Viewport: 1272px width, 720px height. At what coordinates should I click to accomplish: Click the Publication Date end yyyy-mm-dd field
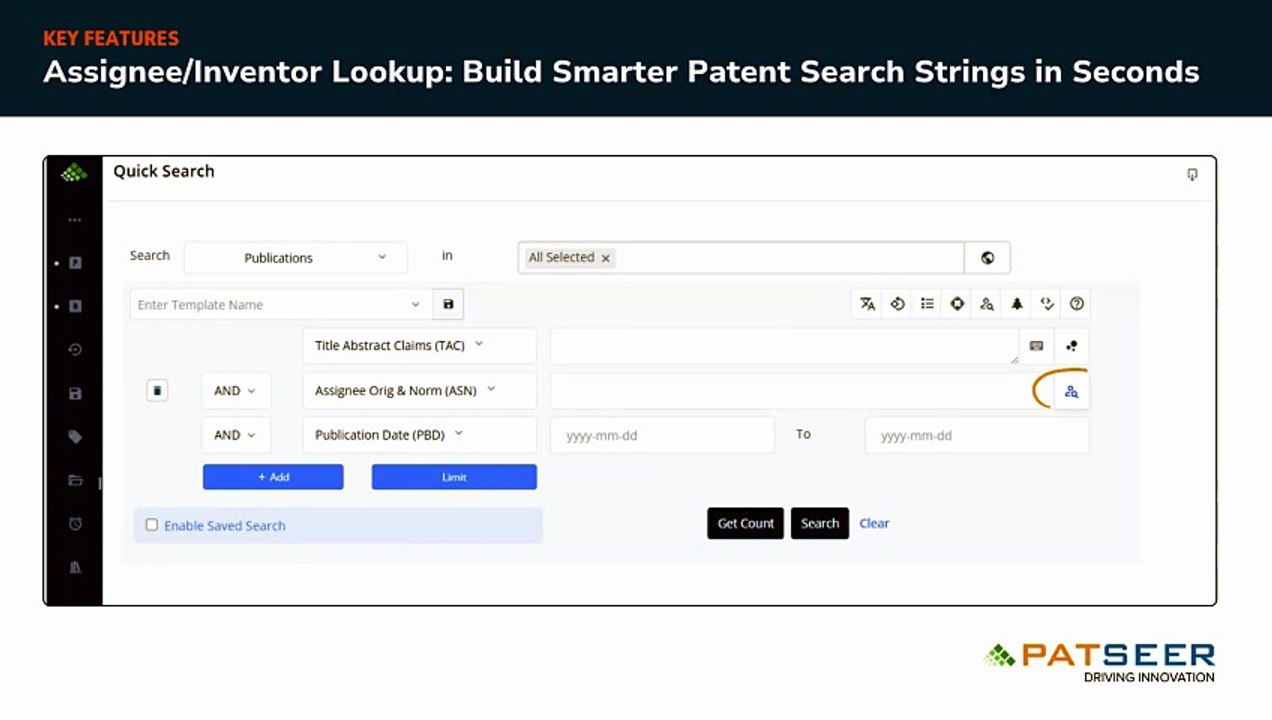(977, 435)
